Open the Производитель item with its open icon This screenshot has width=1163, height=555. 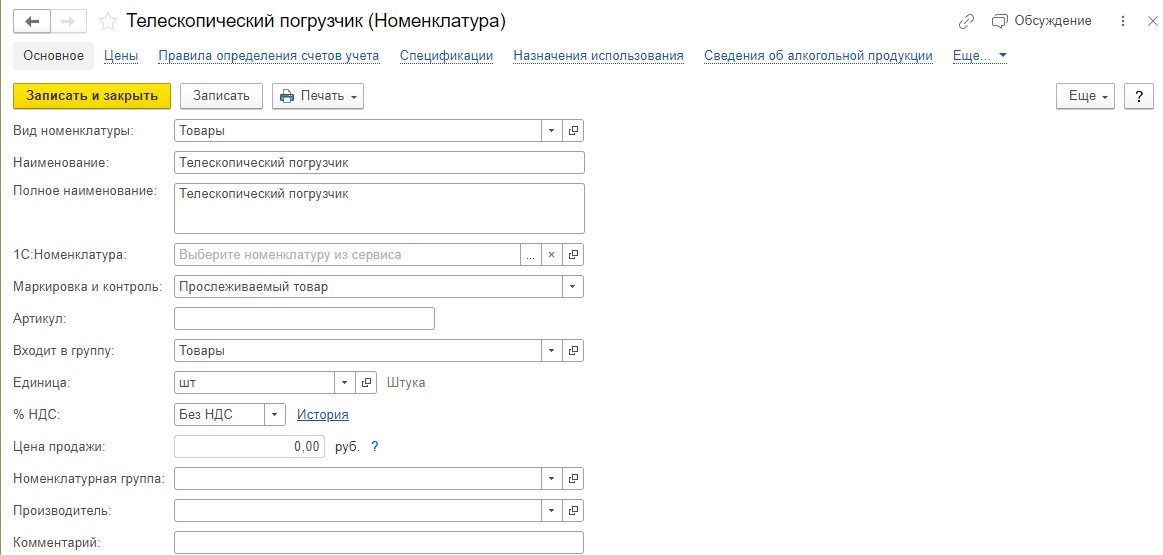(573, 510)
